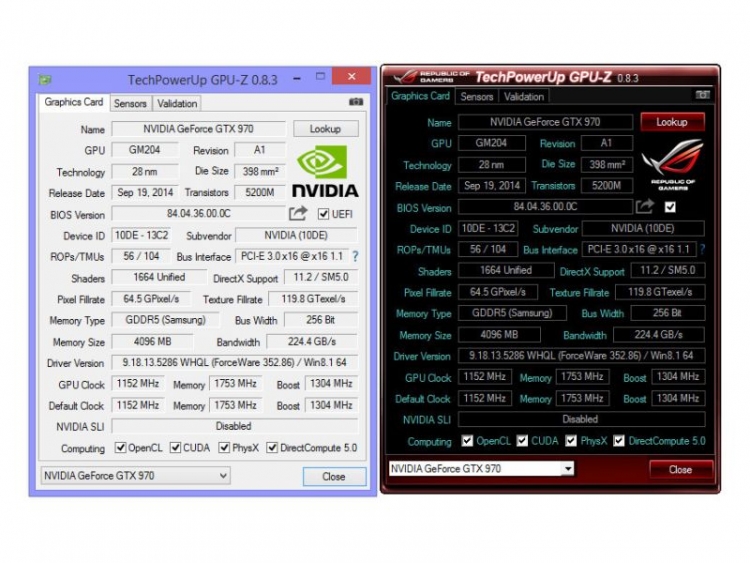Click the blue Bus Interface question mark in the light window
The height and width of the screenshot is (563, 750).
(354, 257)
